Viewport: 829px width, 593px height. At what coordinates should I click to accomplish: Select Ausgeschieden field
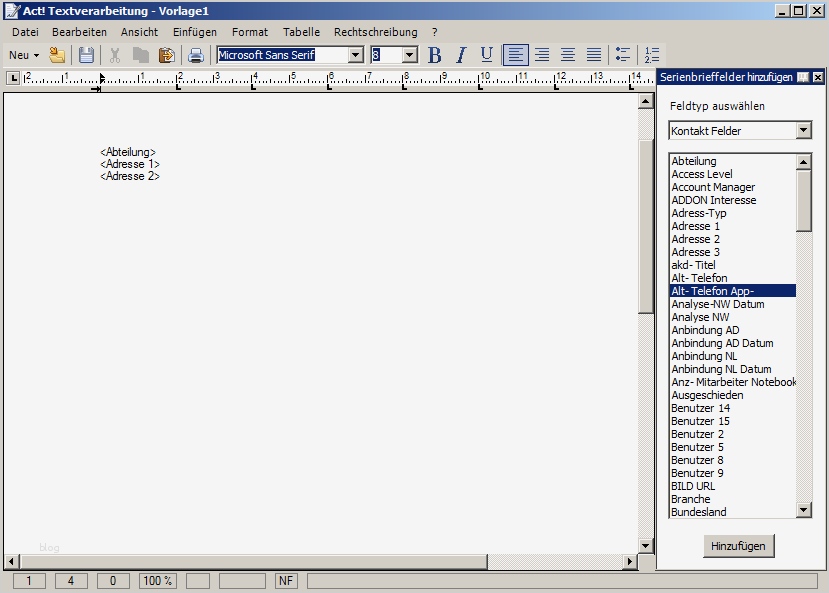[733, 395]
